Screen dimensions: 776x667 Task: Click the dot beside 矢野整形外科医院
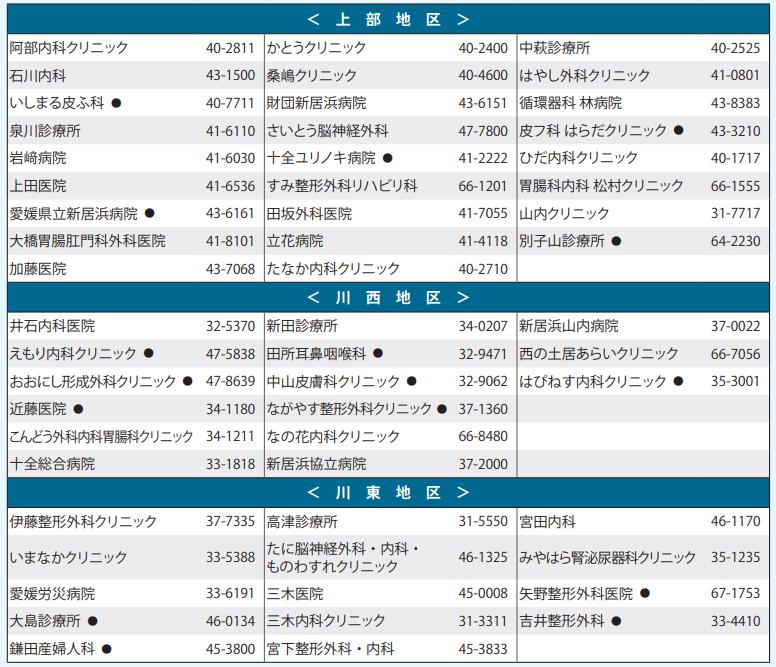pos(645,593)
